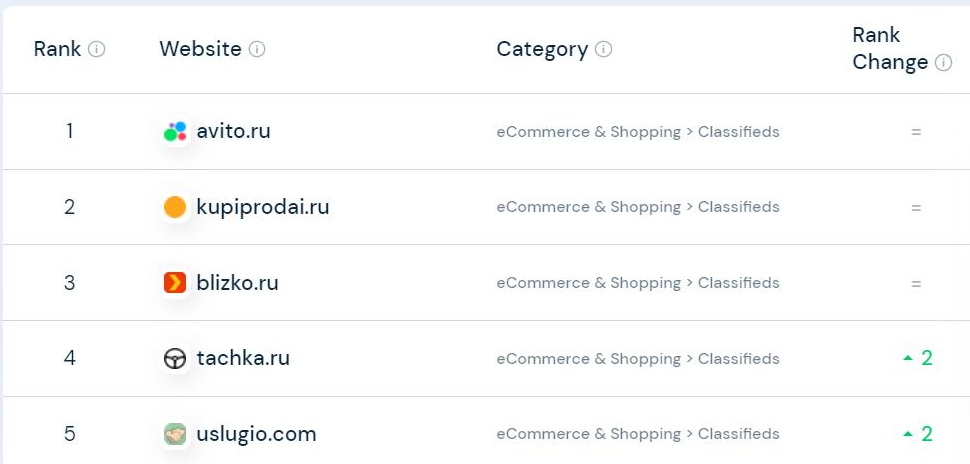The image size is (970, 464).
Task: Click info icon beside Category header
Action: (x=604, y=49)
